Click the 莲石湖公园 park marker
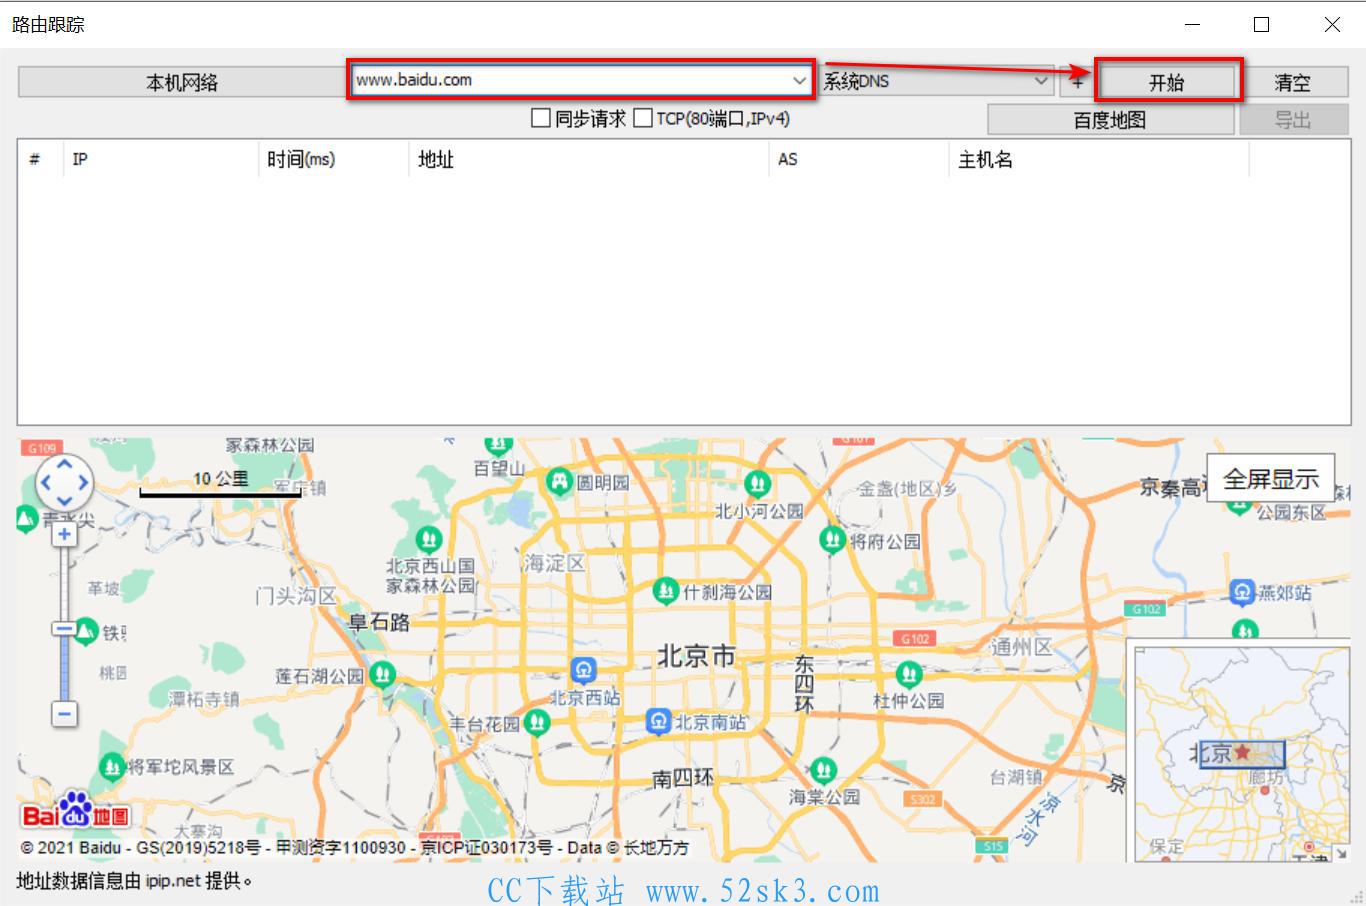The width and height of the screenshot is (1366, 906). pos(382,675)
